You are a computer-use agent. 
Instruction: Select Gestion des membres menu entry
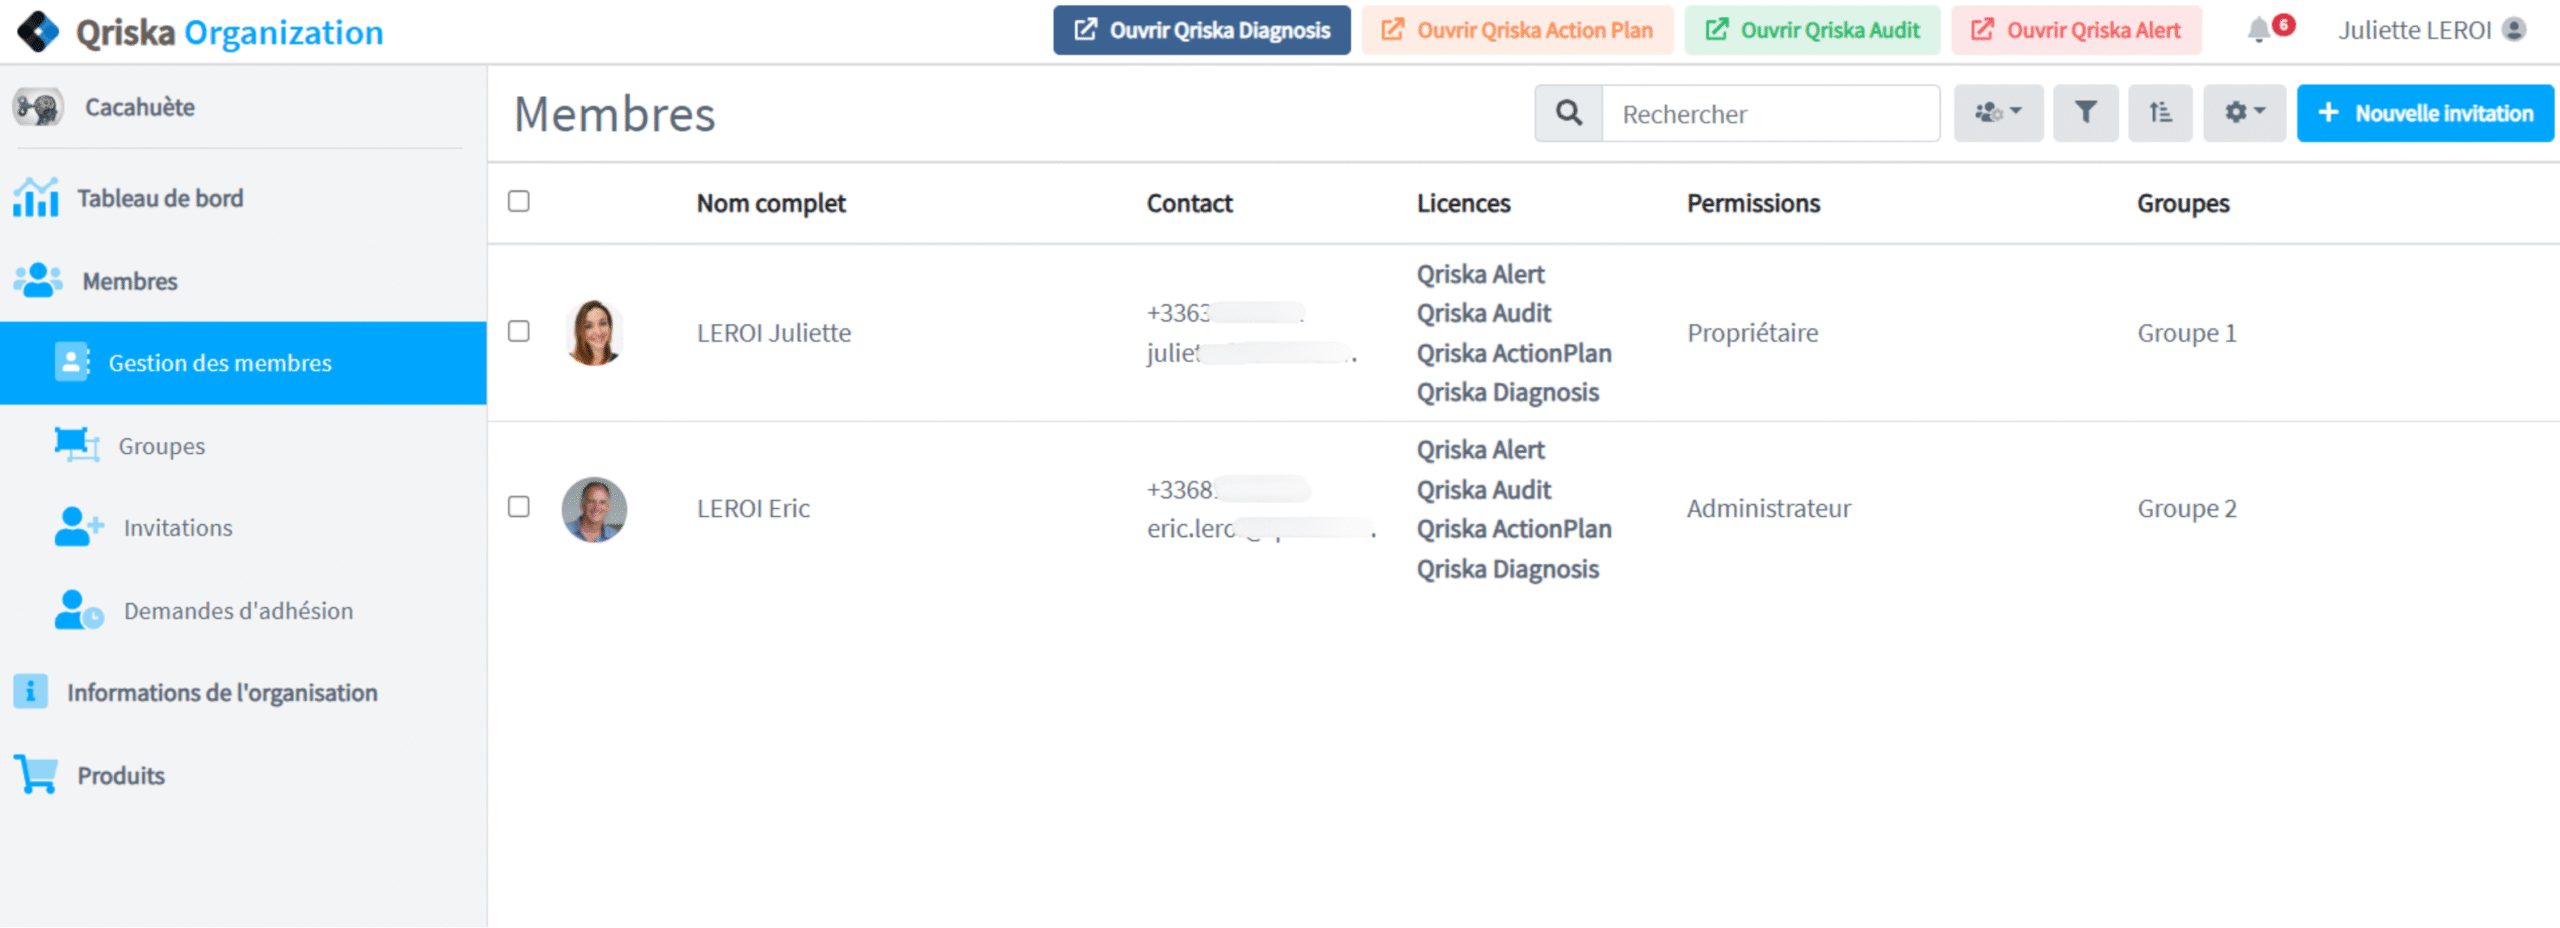coord(243,363)
